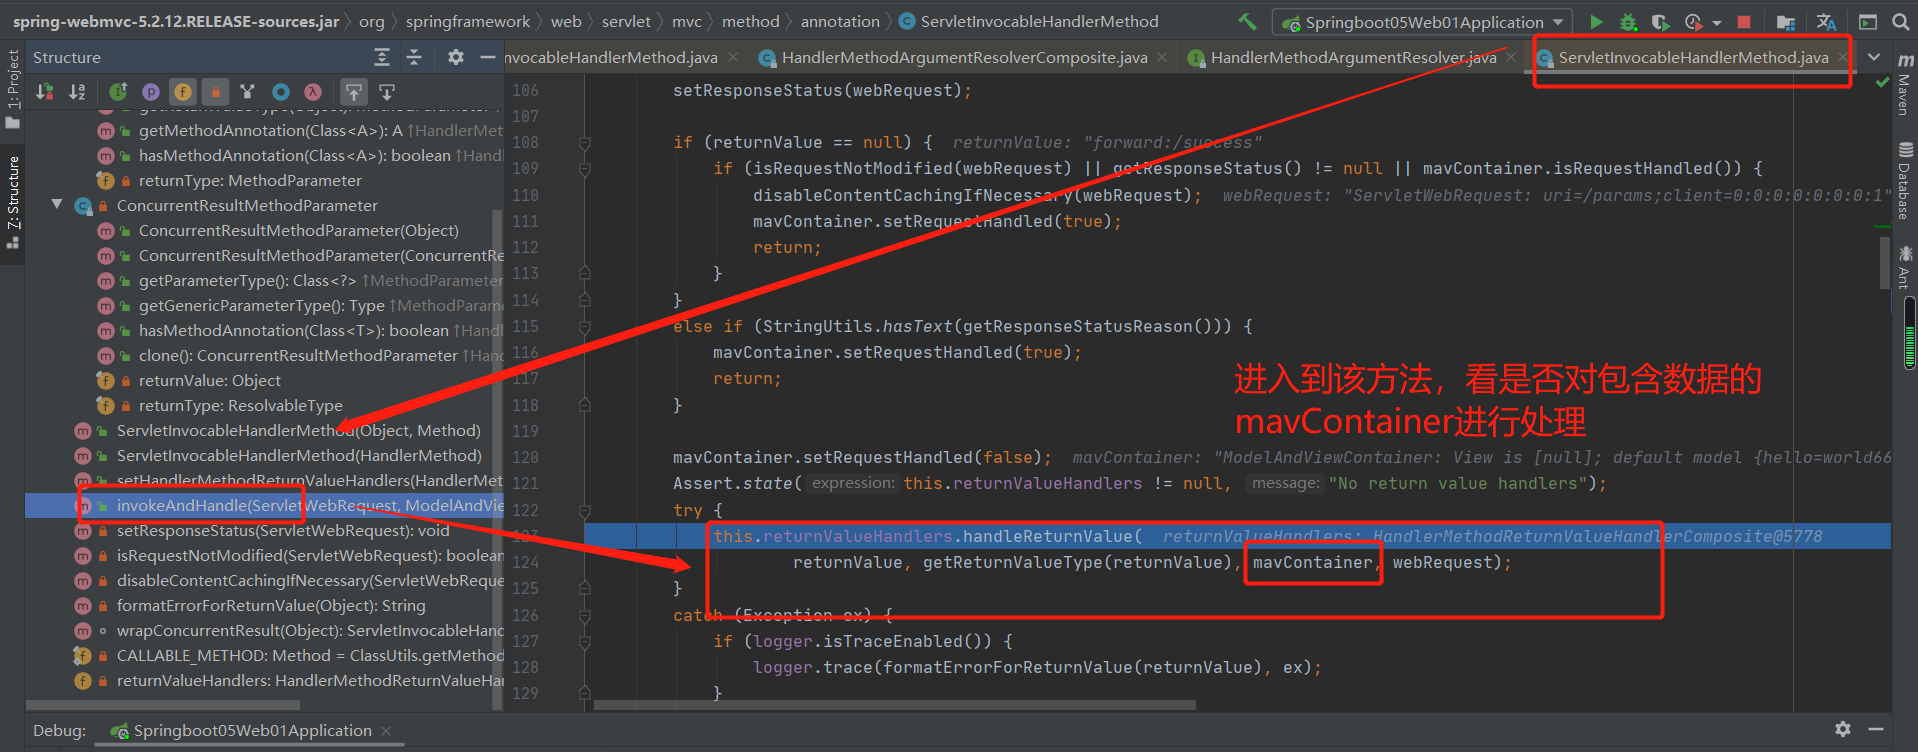Fold the if block at line 108

[x=585, y=143]
